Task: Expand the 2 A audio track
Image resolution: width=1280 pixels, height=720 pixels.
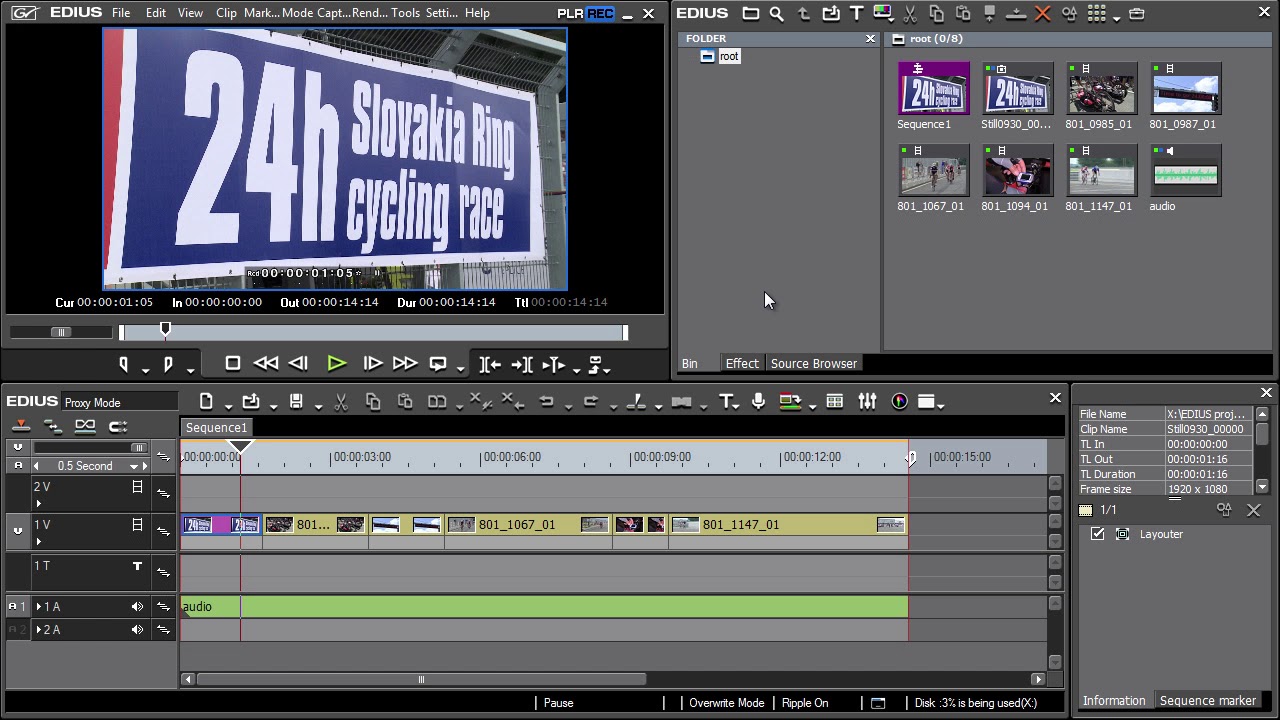Action: (39, 630)
